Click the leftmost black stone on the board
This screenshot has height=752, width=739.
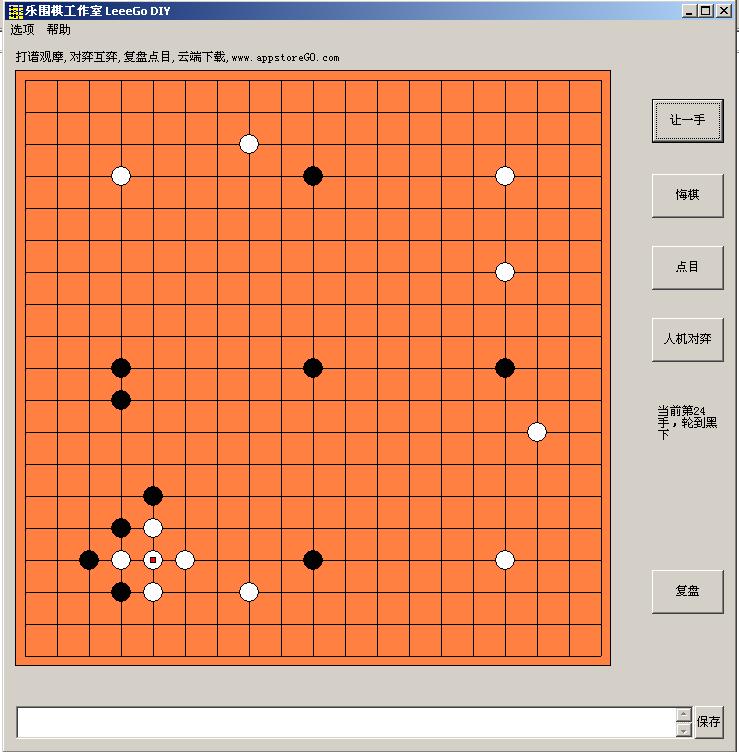pyautogui.click(x=89, y=560)
